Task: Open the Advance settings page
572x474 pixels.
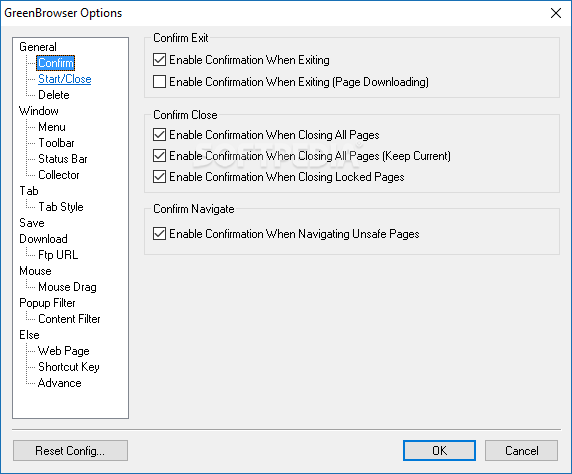Action: click(x=60, y=383)
